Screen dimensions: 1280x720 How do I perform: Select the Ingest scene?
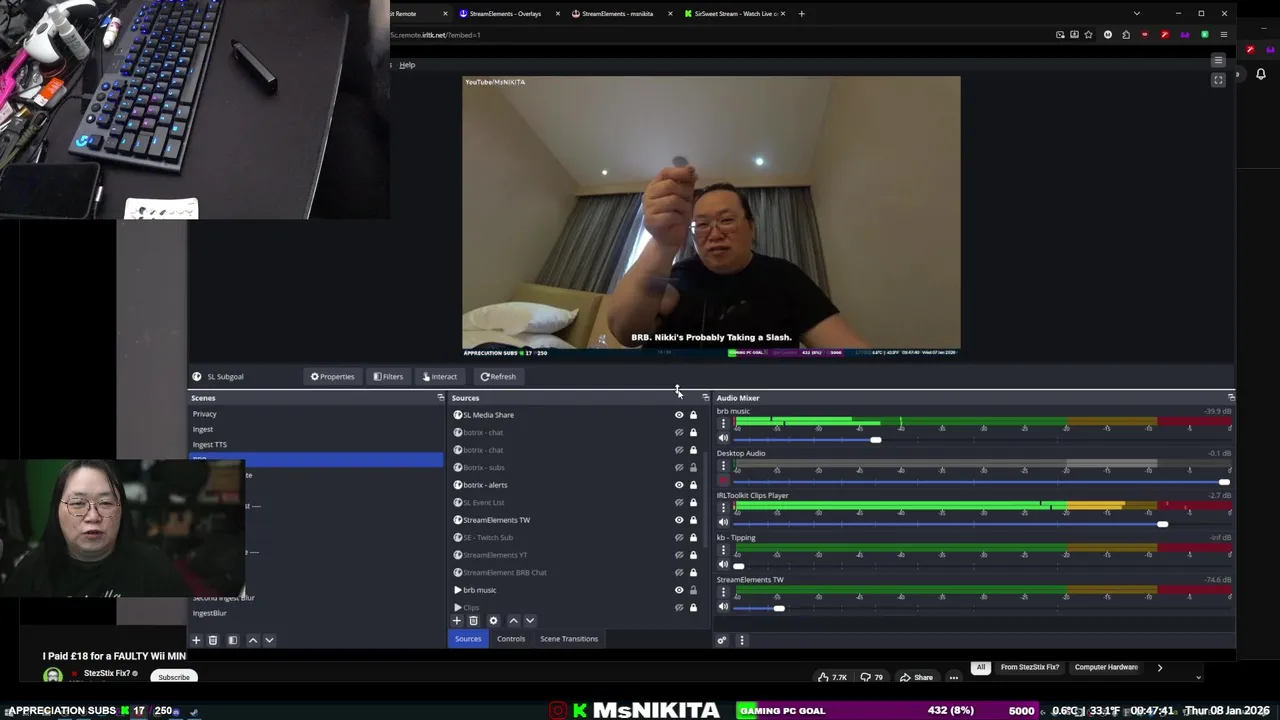[316, 429]
